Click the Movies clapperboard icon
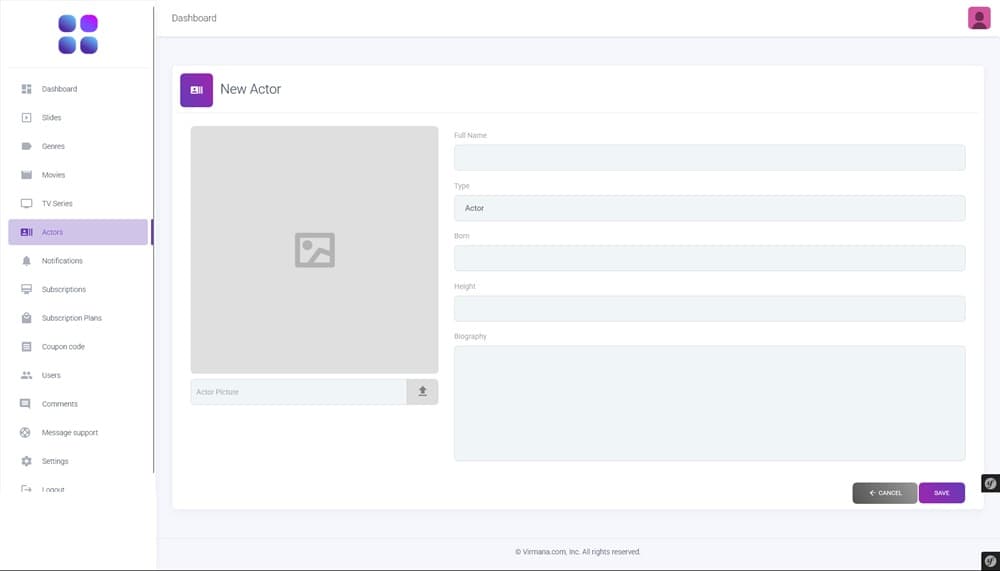This screenshot has height=571, width=1000. pos(27,175)
